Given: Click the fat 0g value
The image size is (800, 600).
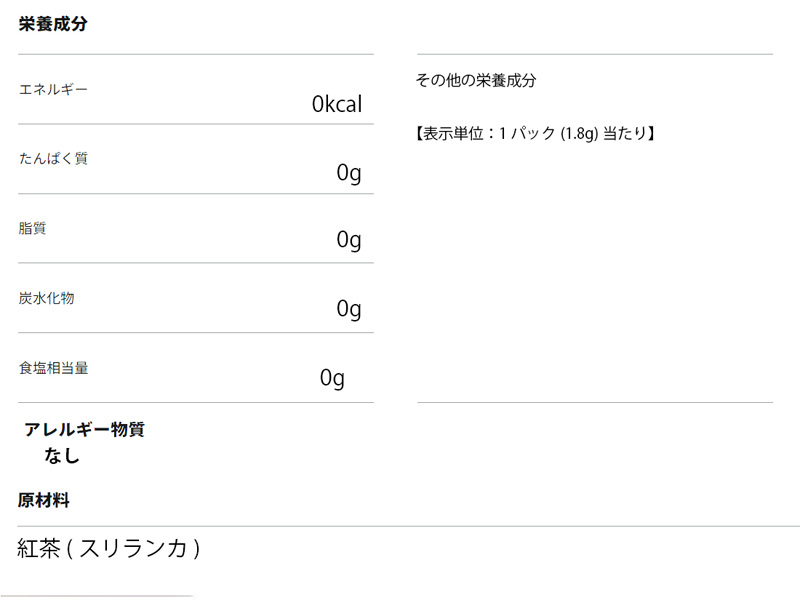Looking at the screenshot, I should tap(349, 240).
